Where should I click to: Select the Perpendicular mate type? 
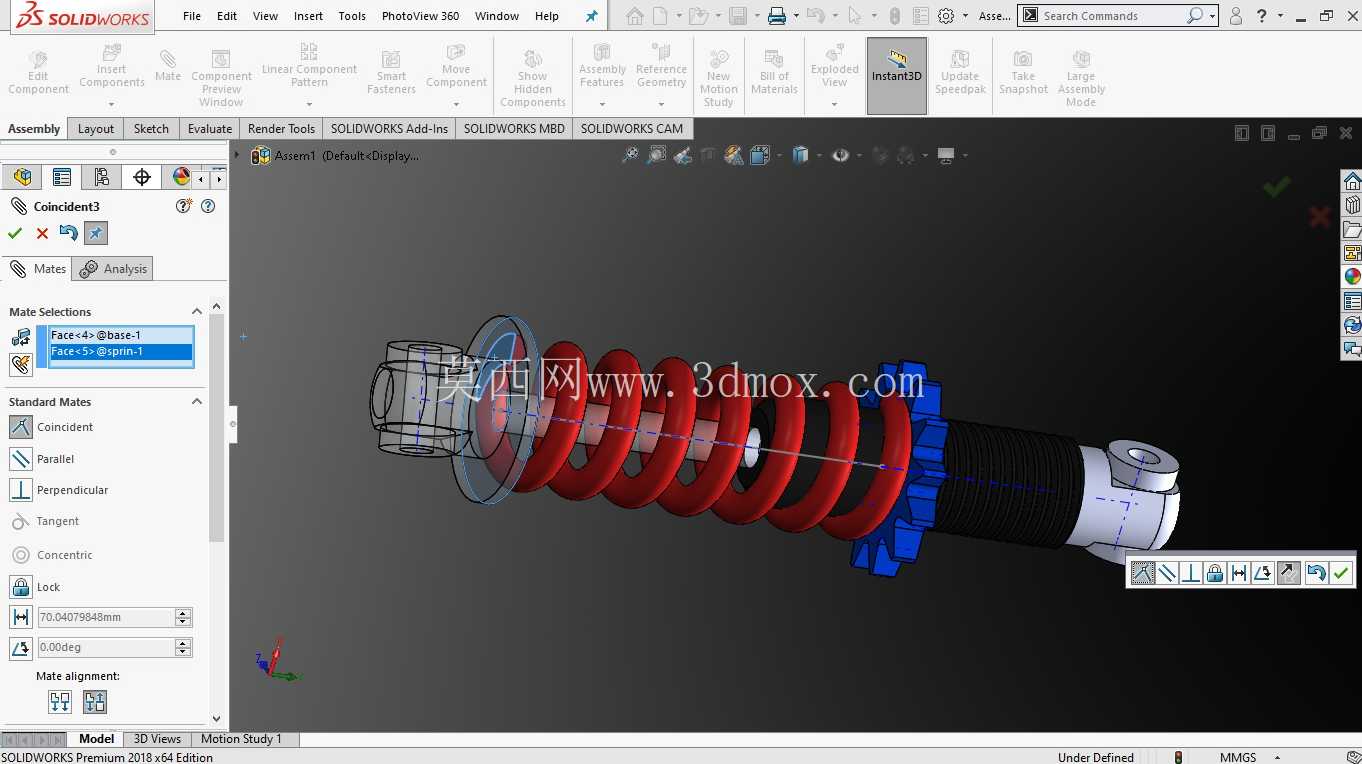(x=21, y=490)
